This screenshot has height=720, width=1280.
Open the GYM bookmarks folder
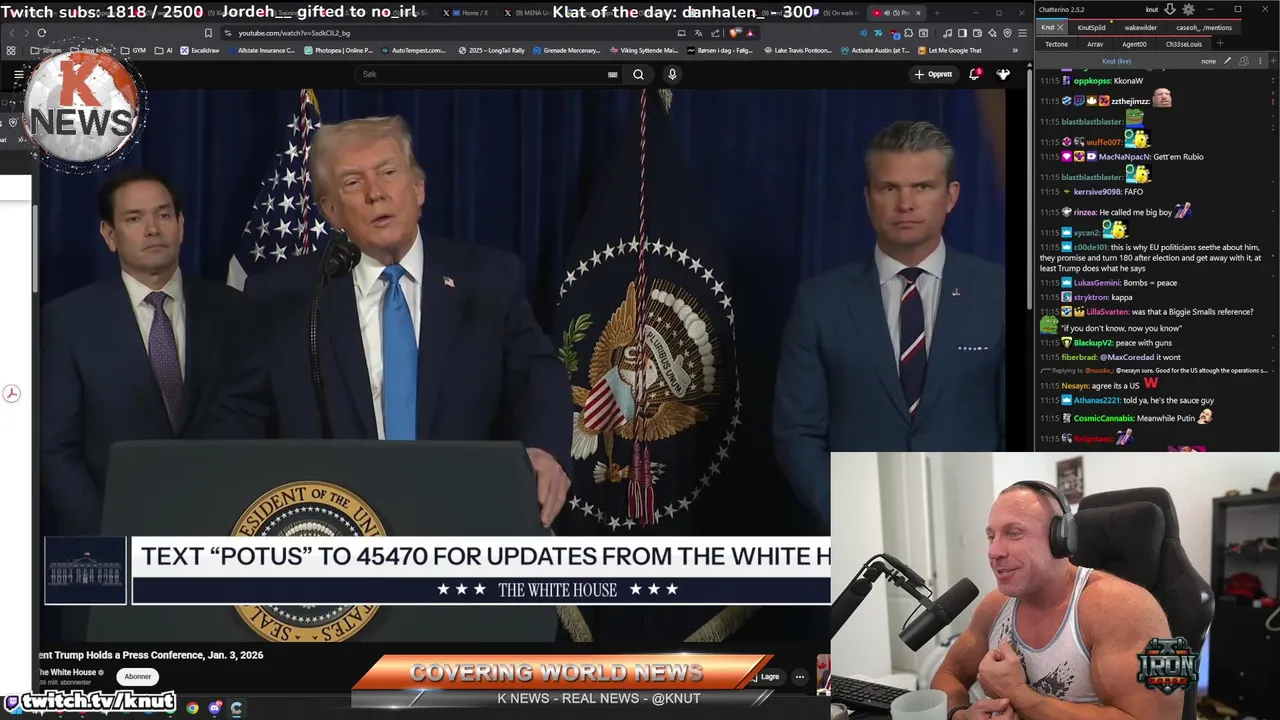132,50
